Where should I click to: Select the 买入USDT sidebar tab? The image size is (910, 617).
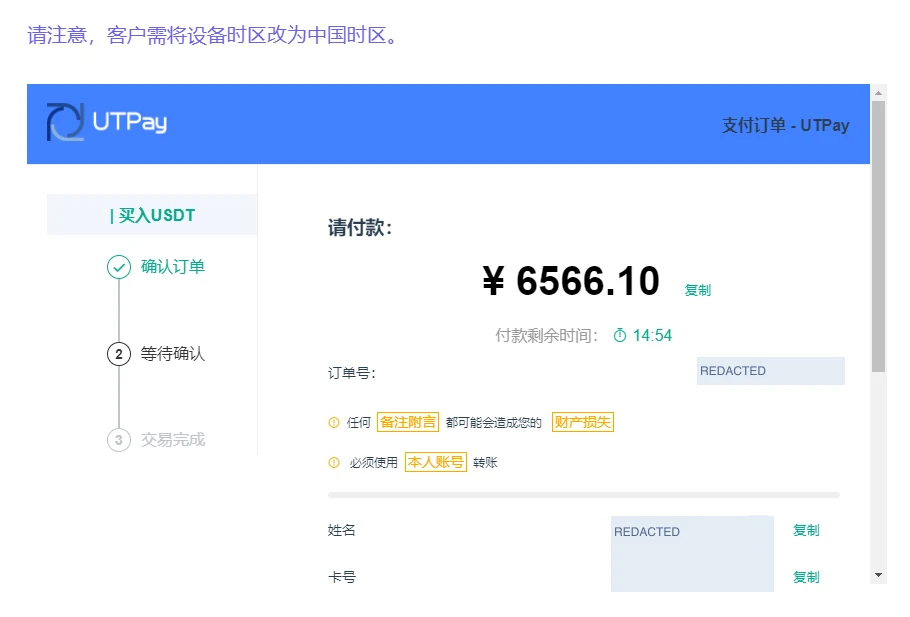click(x=152, y=215)
